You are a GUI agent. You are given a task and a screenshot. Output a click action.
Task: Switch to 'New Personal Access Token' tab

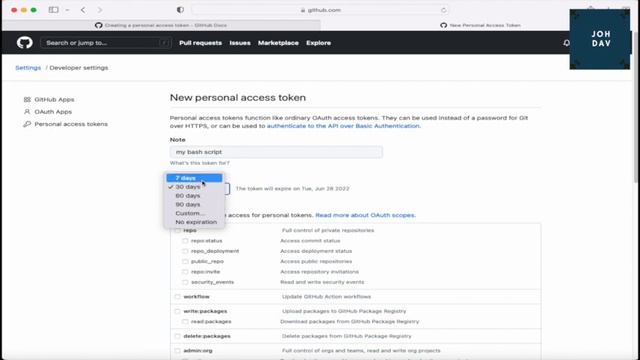click(481, 25)
